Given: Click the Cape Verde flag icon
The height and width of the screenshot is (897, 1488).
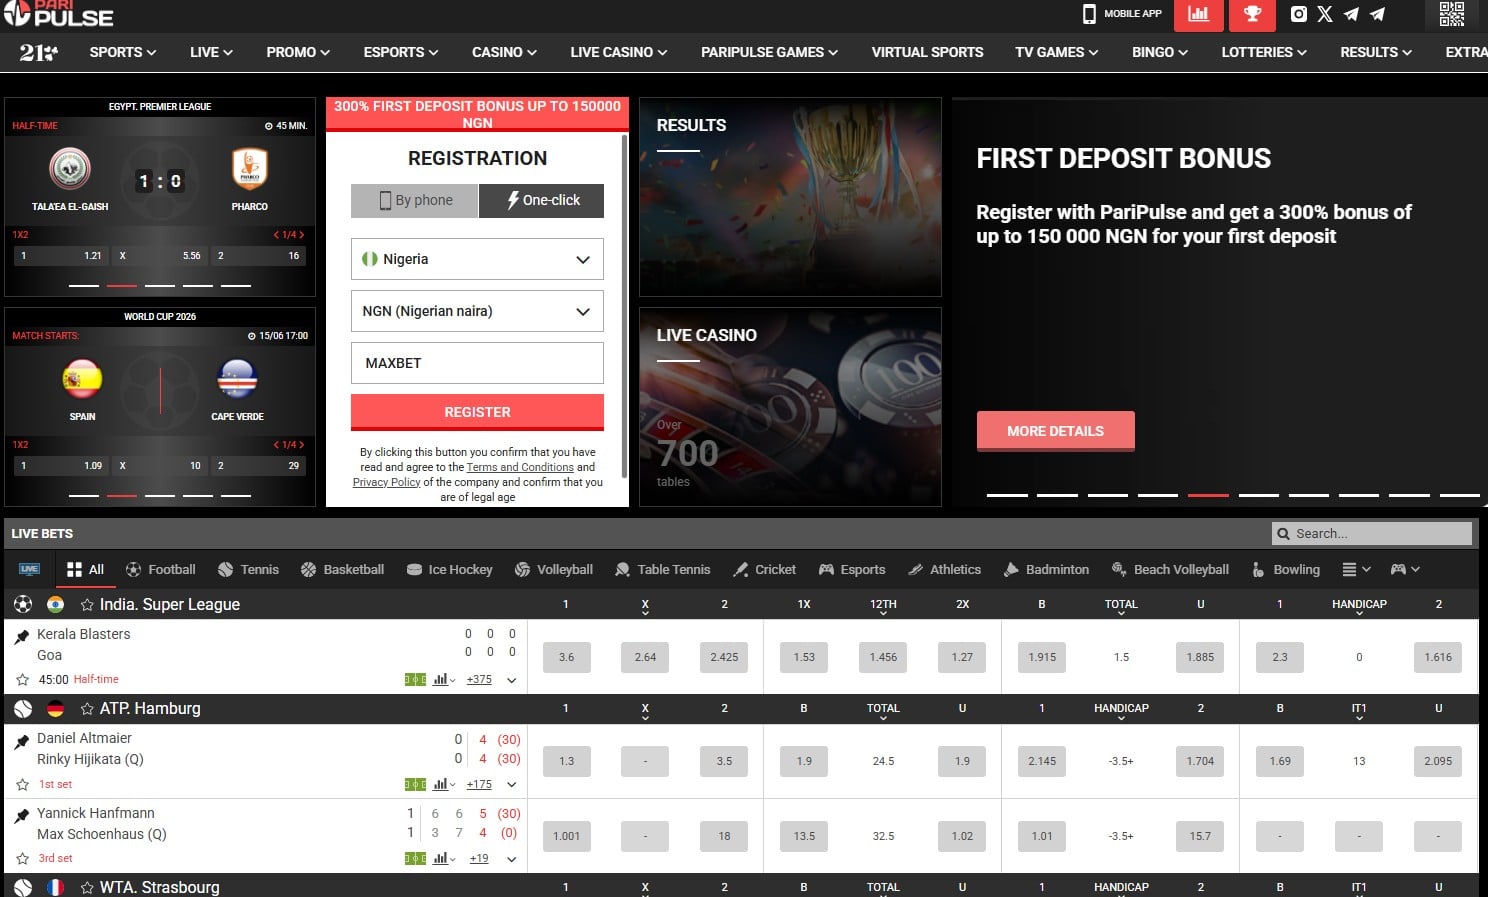Looking at the screenshot, I should pos(237,379).
